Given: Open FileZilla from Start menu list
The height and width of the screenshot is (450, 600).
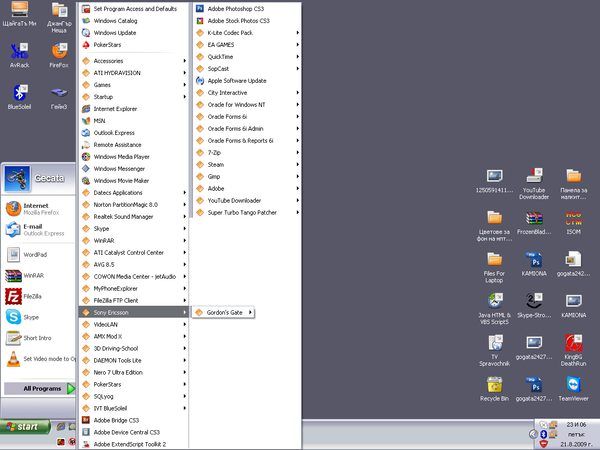Looking at the screenshot, I should [38, 297].
